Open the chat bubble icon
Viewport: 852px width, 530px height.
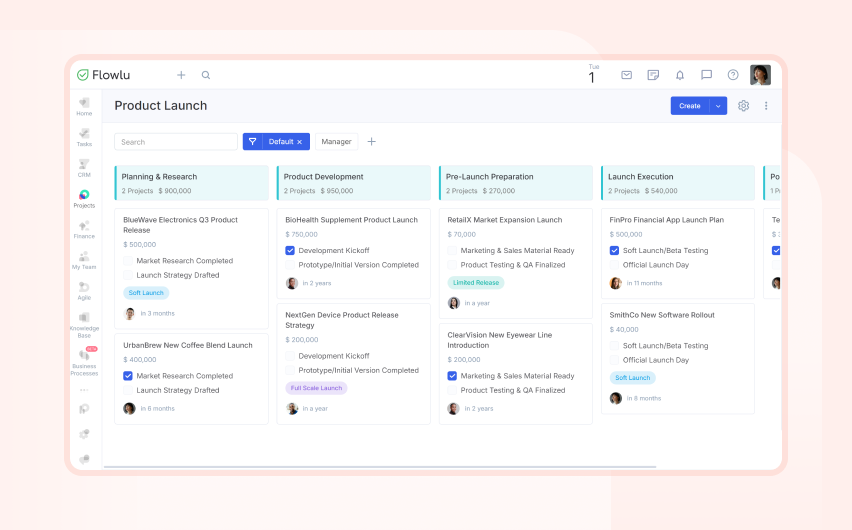pyautogui.click(x=706, y=75)
